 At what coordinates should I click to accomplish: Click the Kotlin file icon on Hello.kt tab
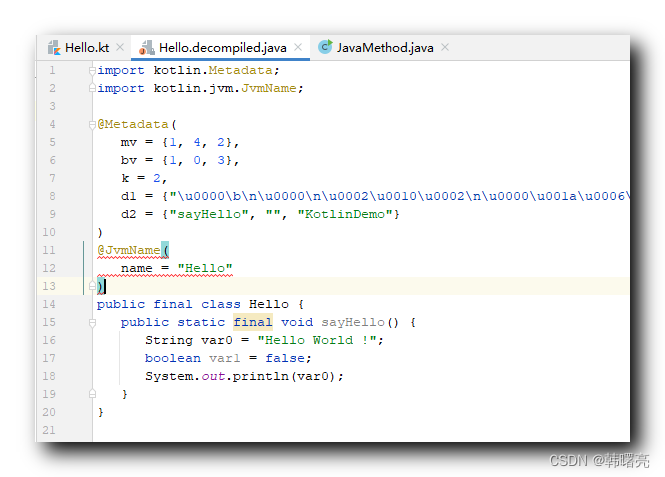pos(54,47)
